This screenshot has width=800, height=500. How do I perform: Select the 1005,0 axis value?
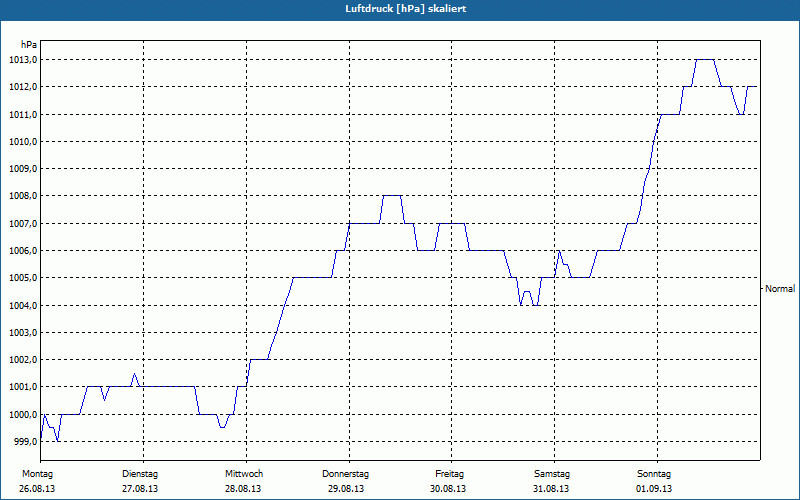[23, 278]
